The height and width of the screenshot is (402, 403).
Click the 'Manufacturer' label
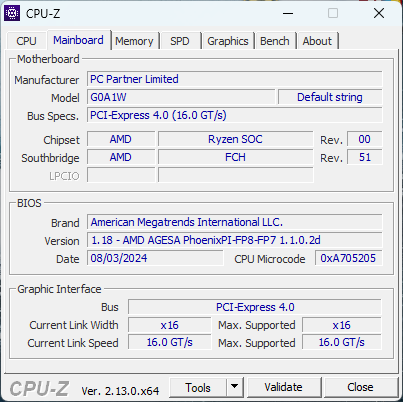(47, 80)
